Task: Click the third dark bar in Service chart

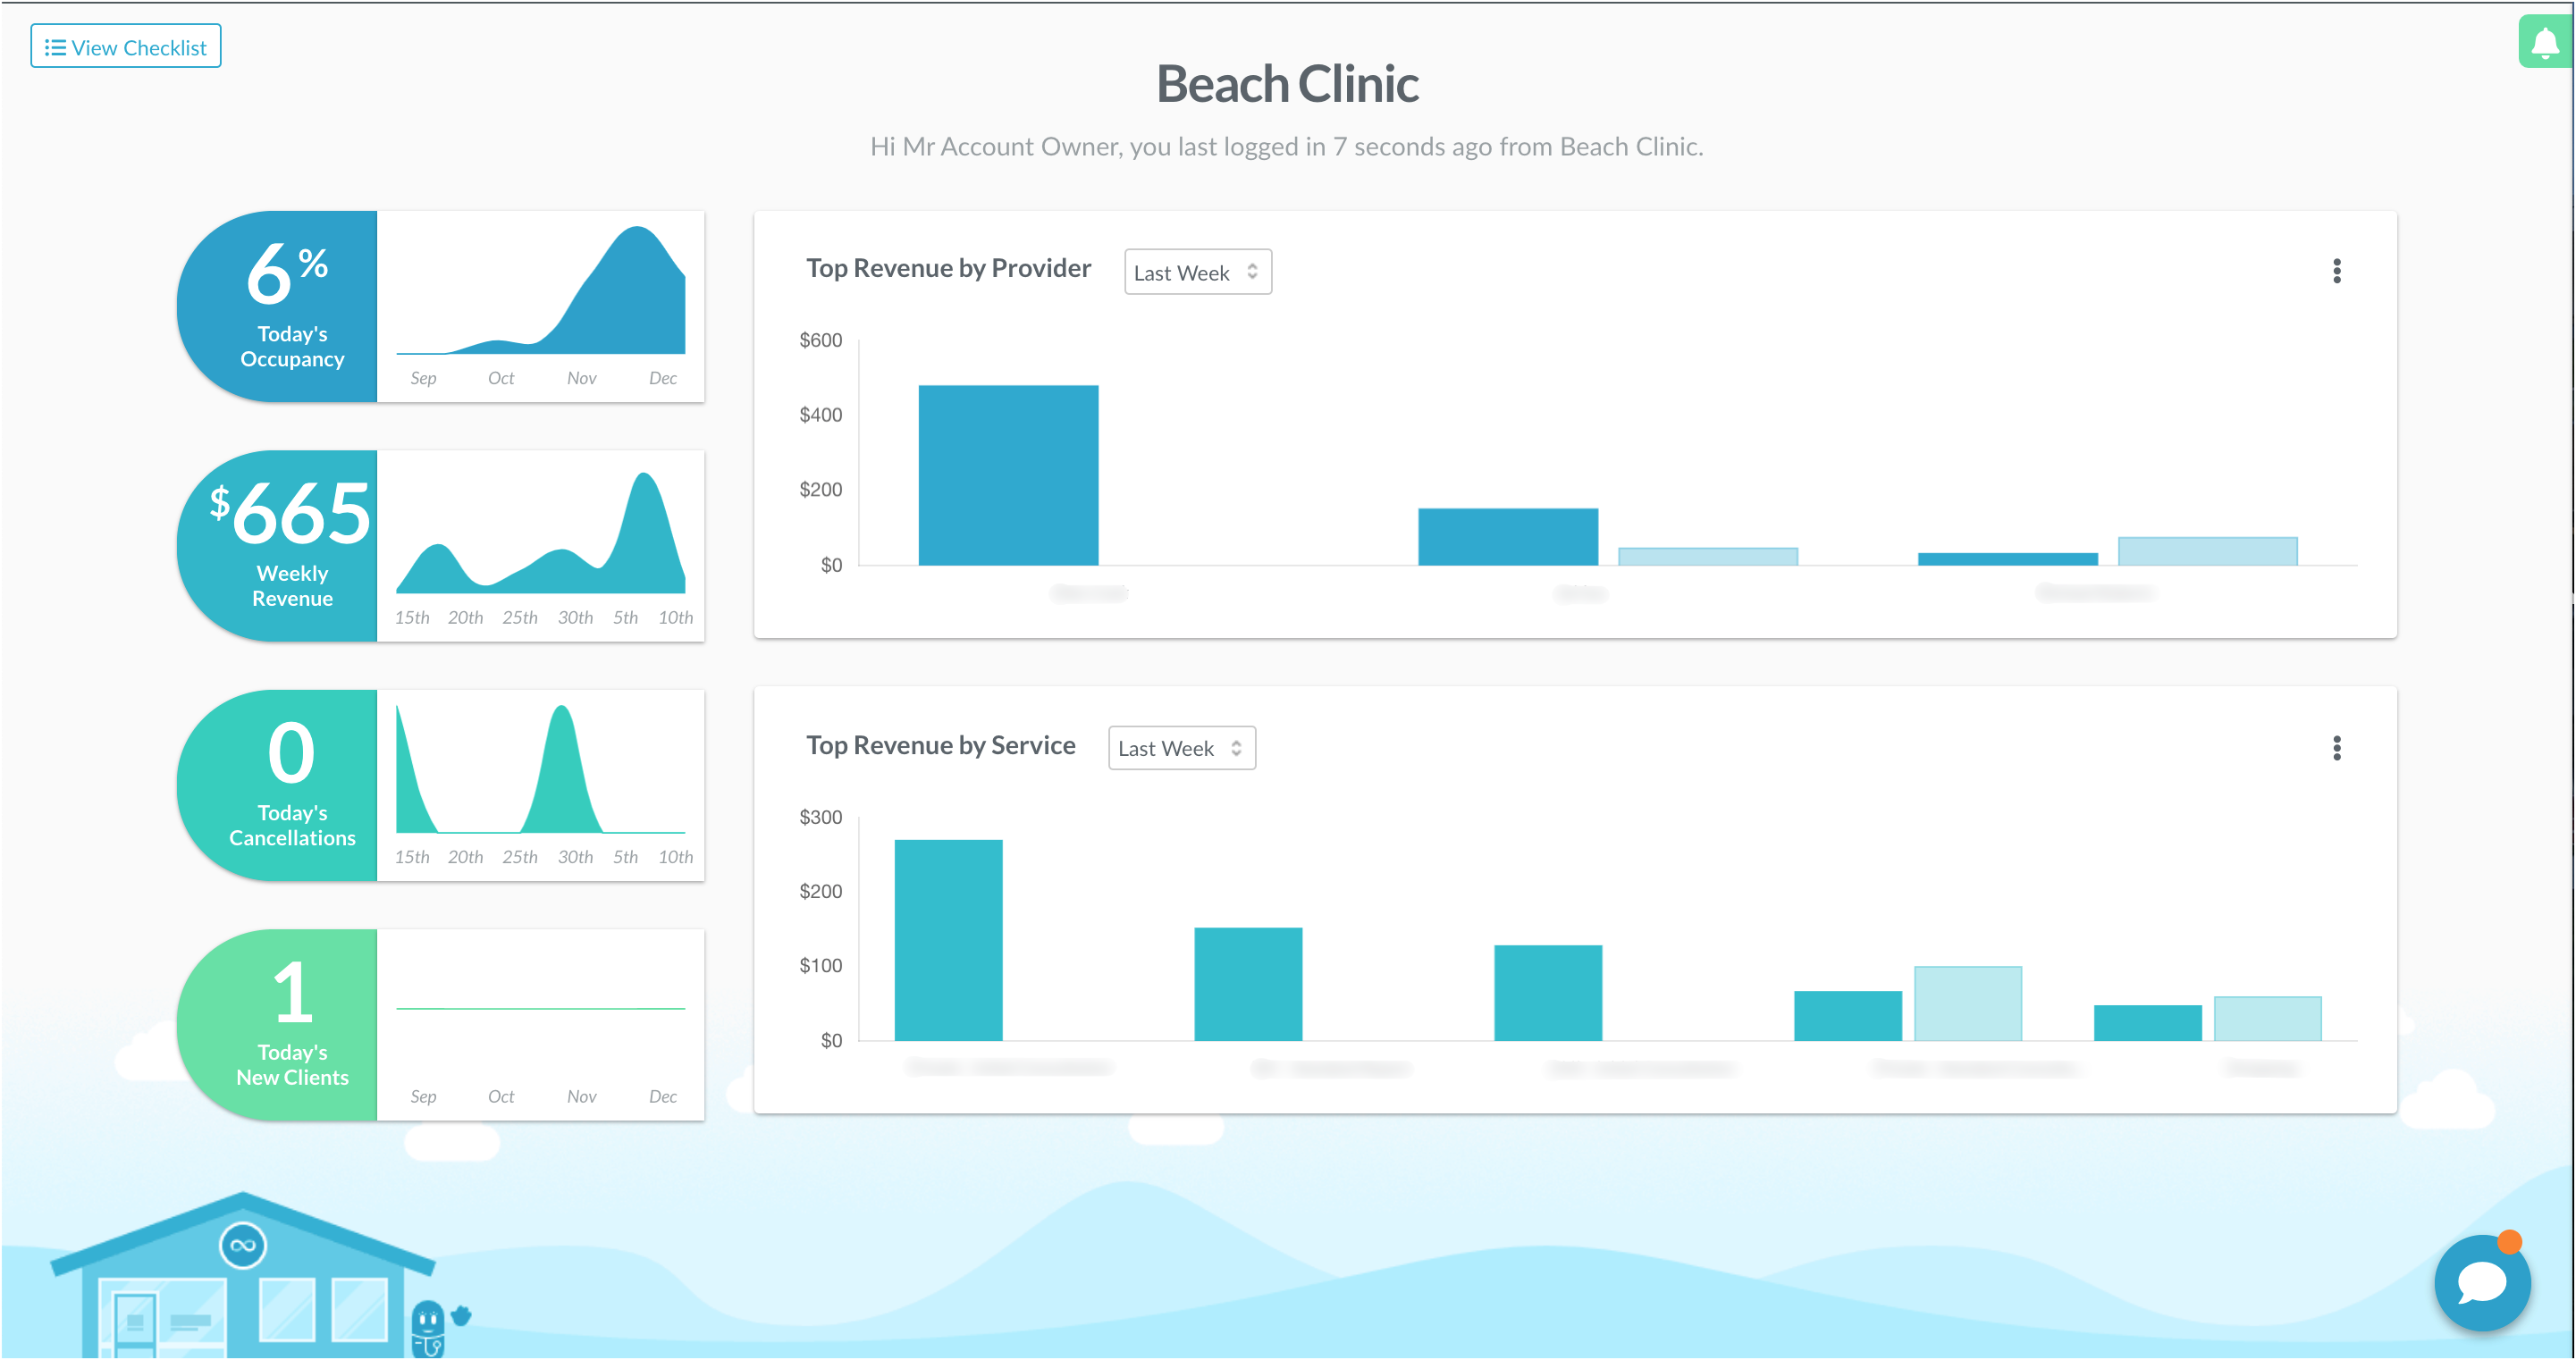Action: coord(1548,993)
